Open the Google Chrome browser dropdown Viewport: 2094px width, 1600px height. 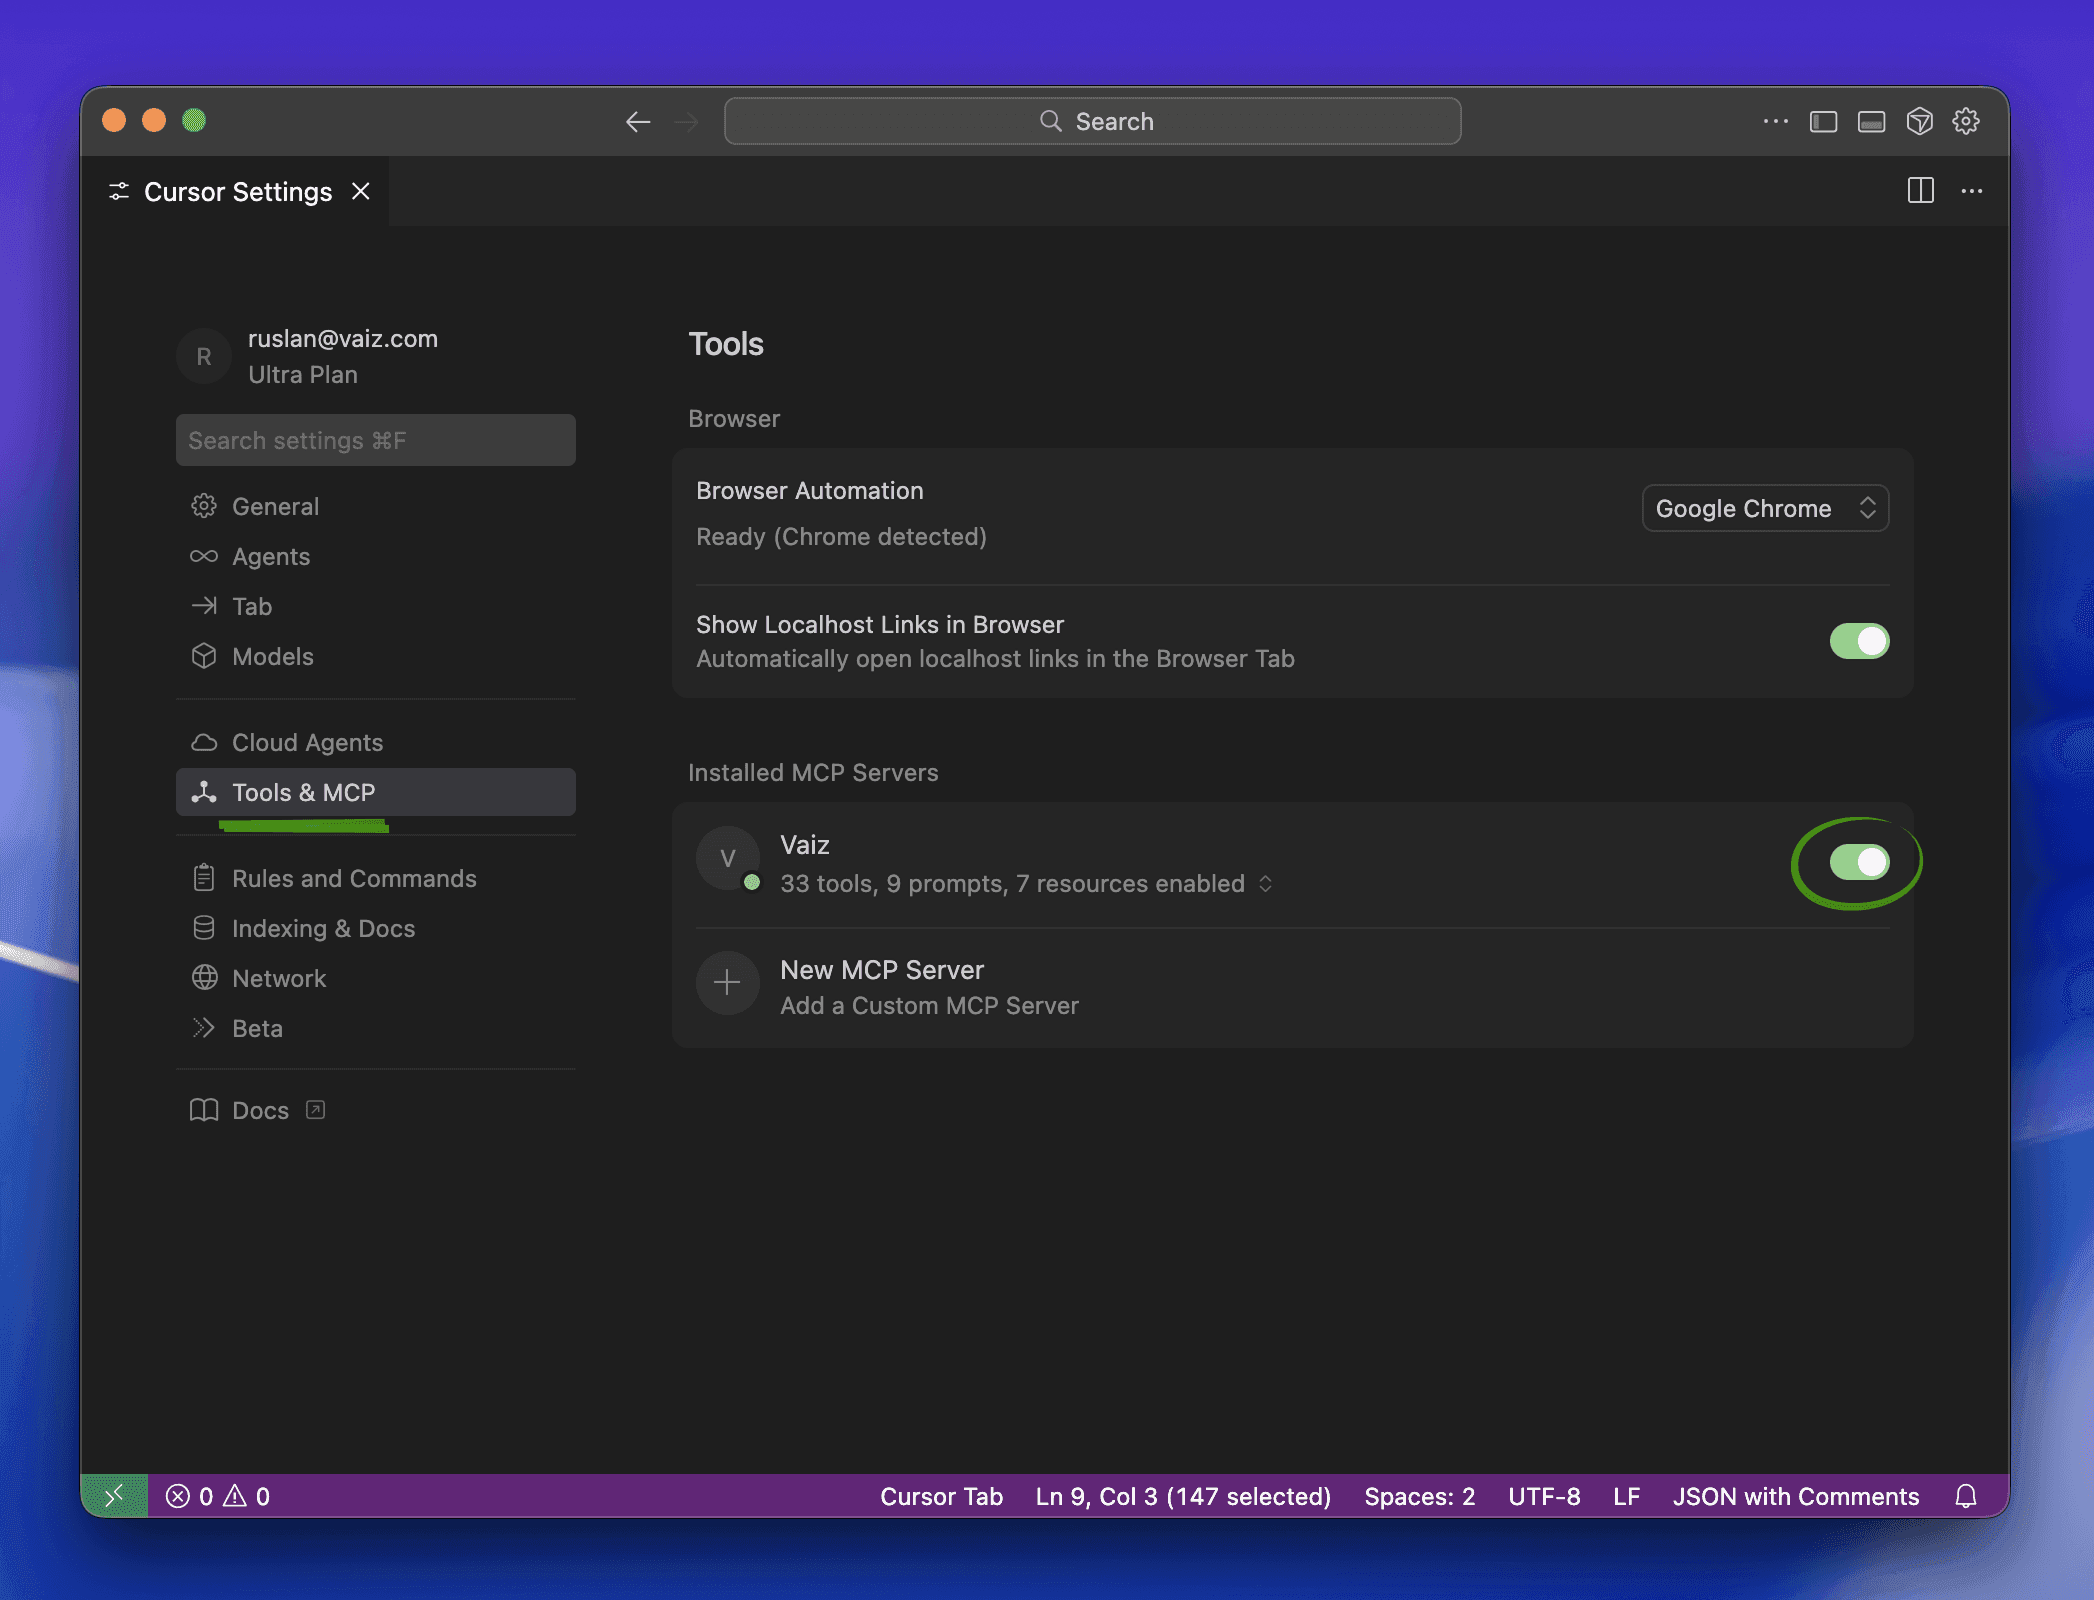pyautogui.click(x=1764, y=508)
